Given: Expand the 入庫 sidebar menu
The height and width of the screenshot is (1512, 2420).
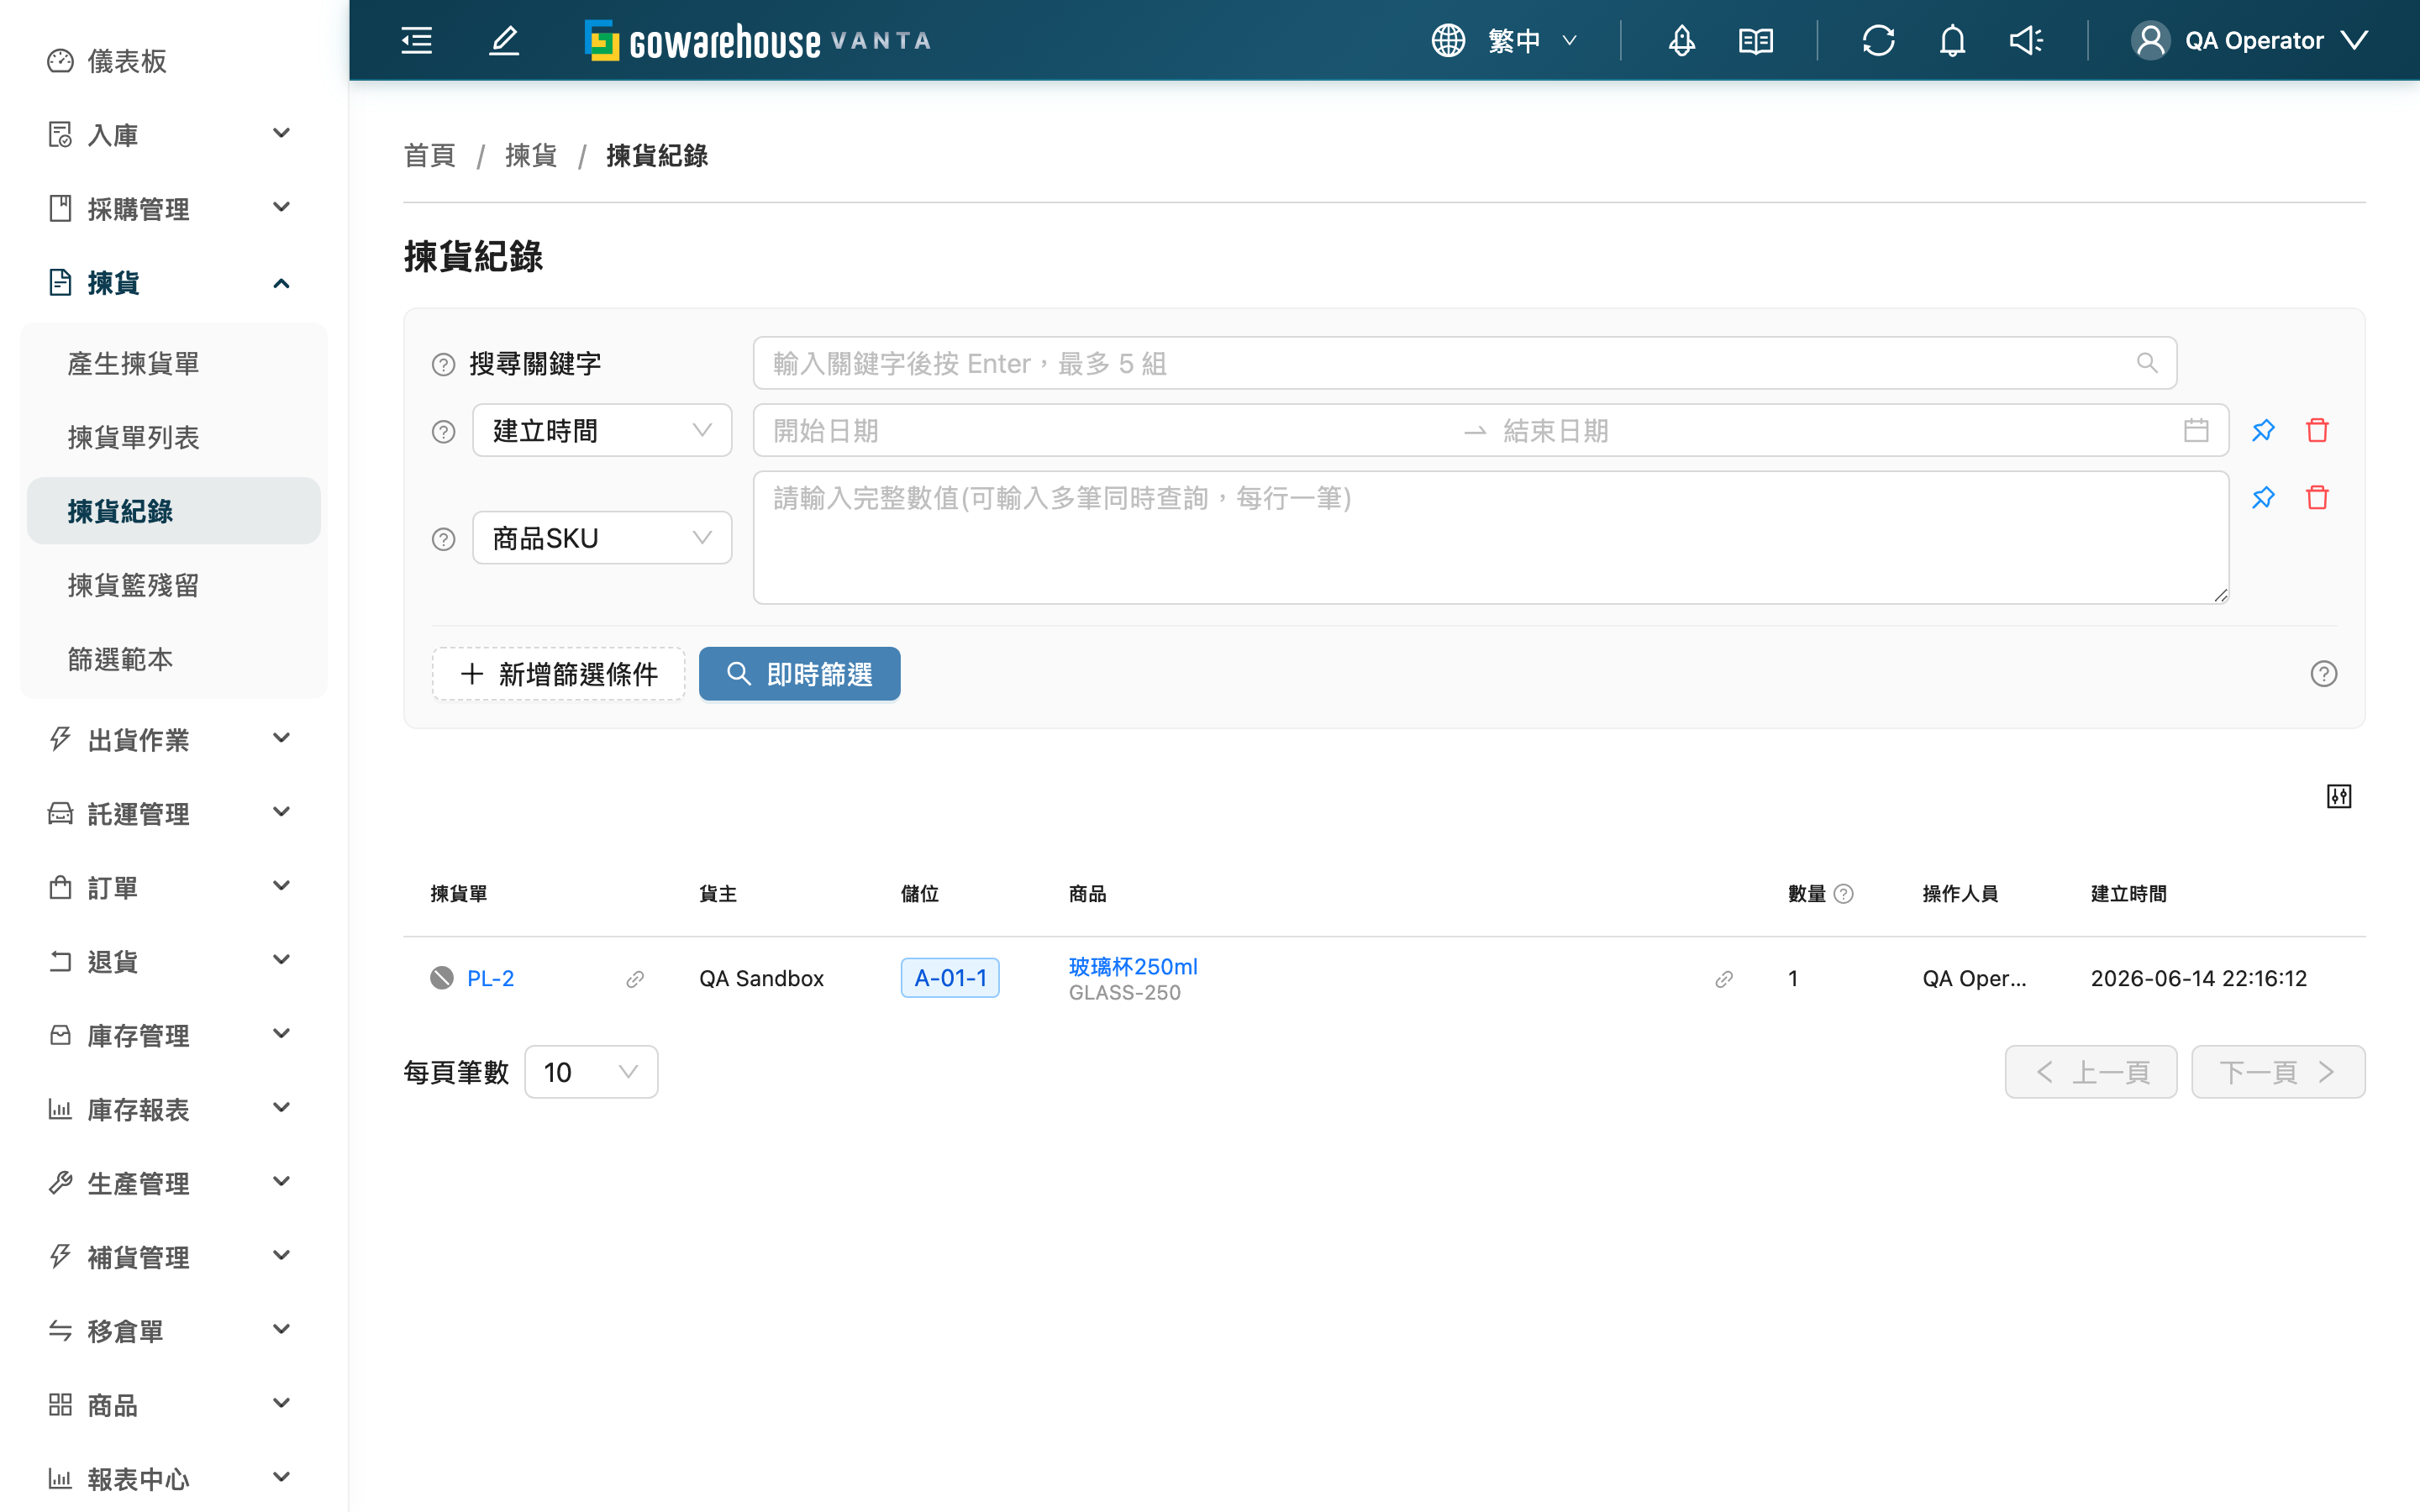Looking at the screenshot, I should tap(174, 134).
